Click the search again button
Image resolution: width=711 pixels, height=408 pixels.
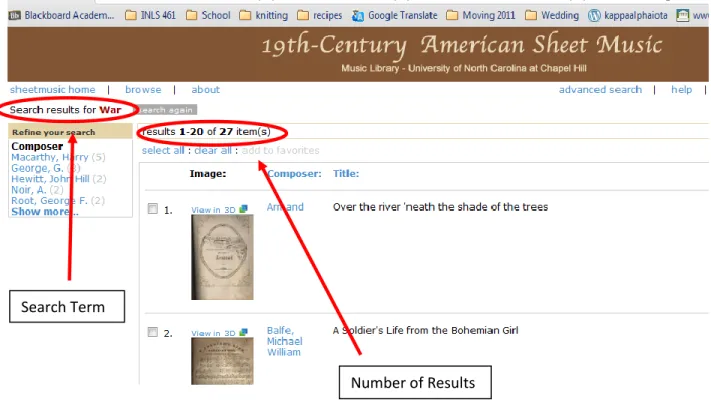[166, 110]
